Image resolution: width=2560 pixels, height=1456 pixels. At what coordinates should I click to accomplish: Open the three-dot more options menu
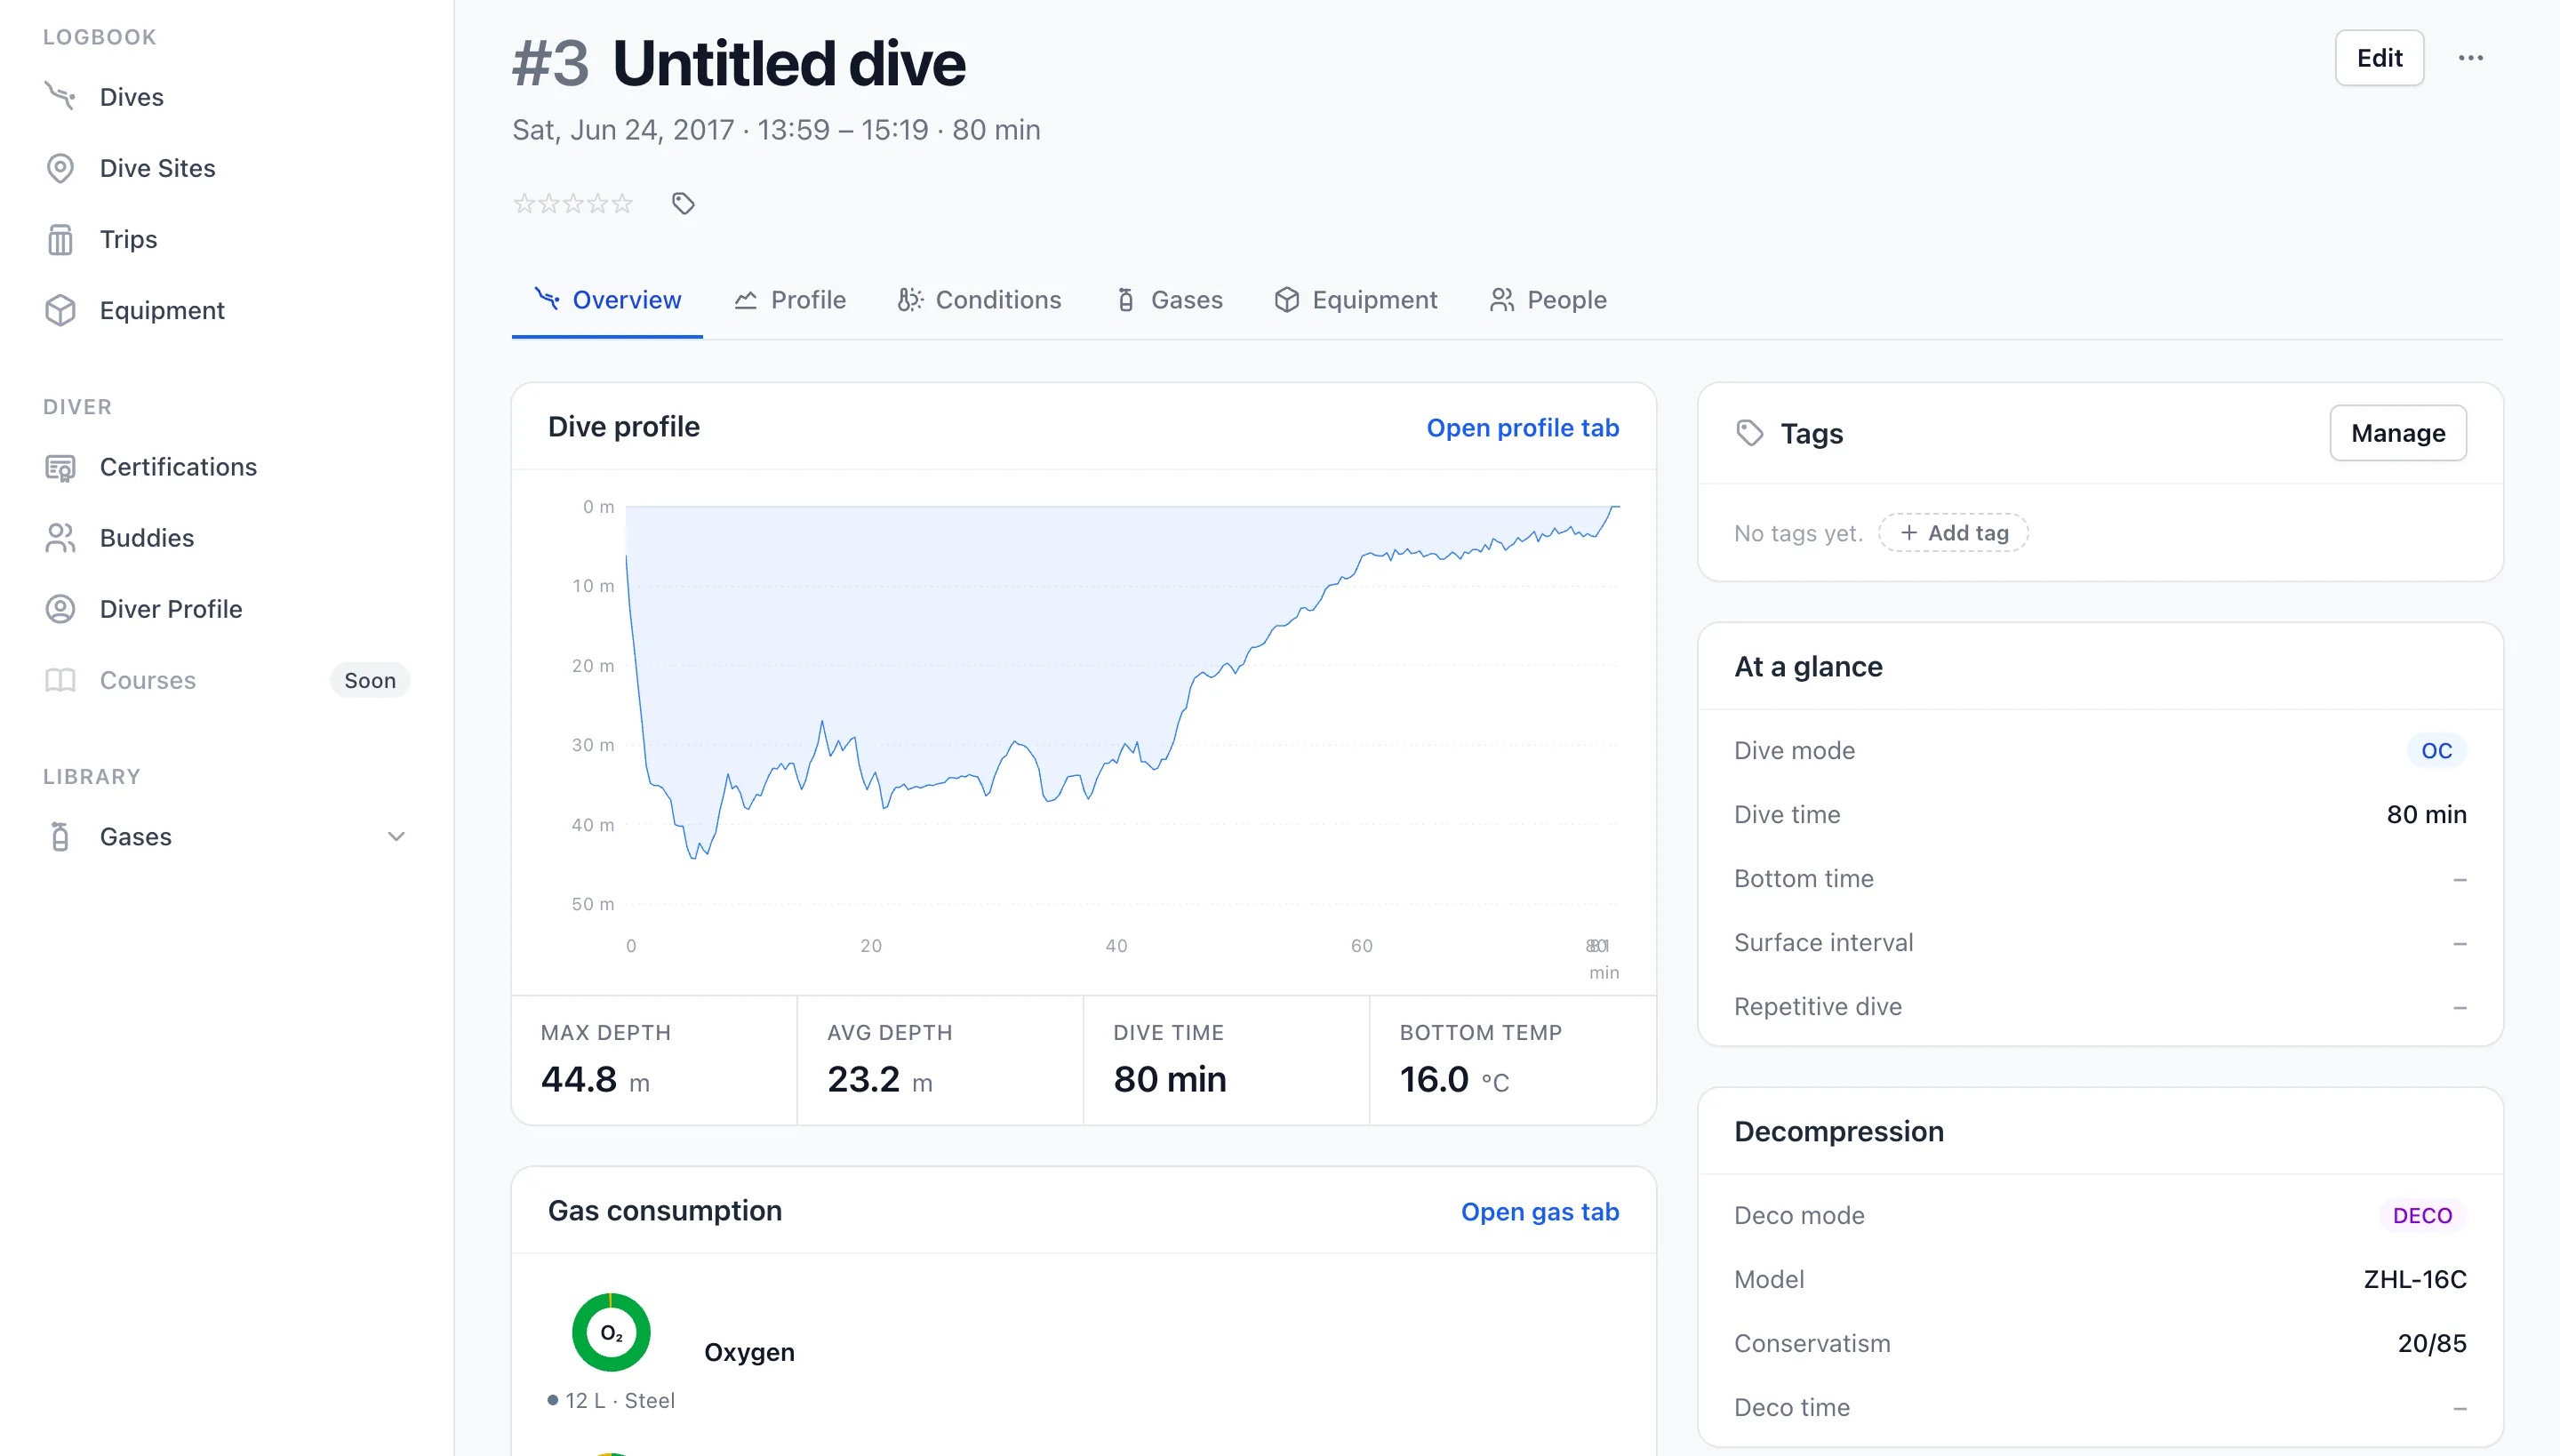[x=2471, y=58]
